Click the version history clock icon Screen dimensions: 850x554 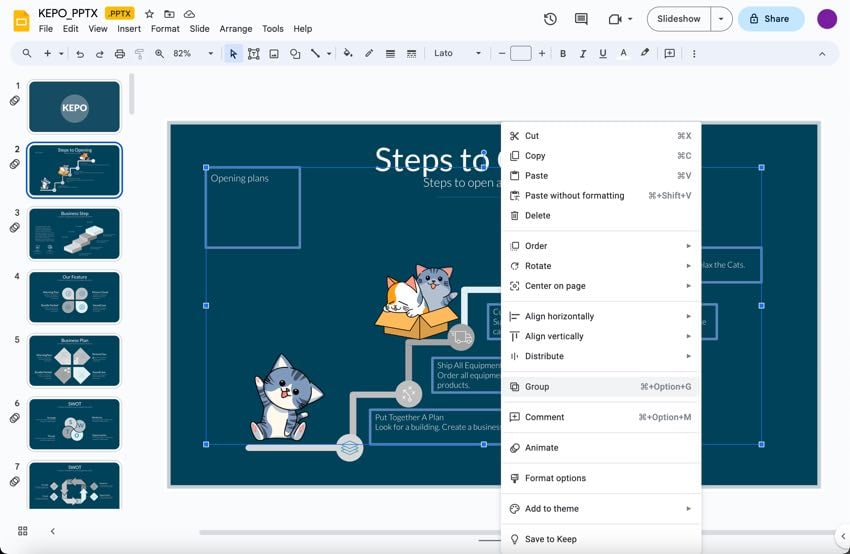point(550,19)
